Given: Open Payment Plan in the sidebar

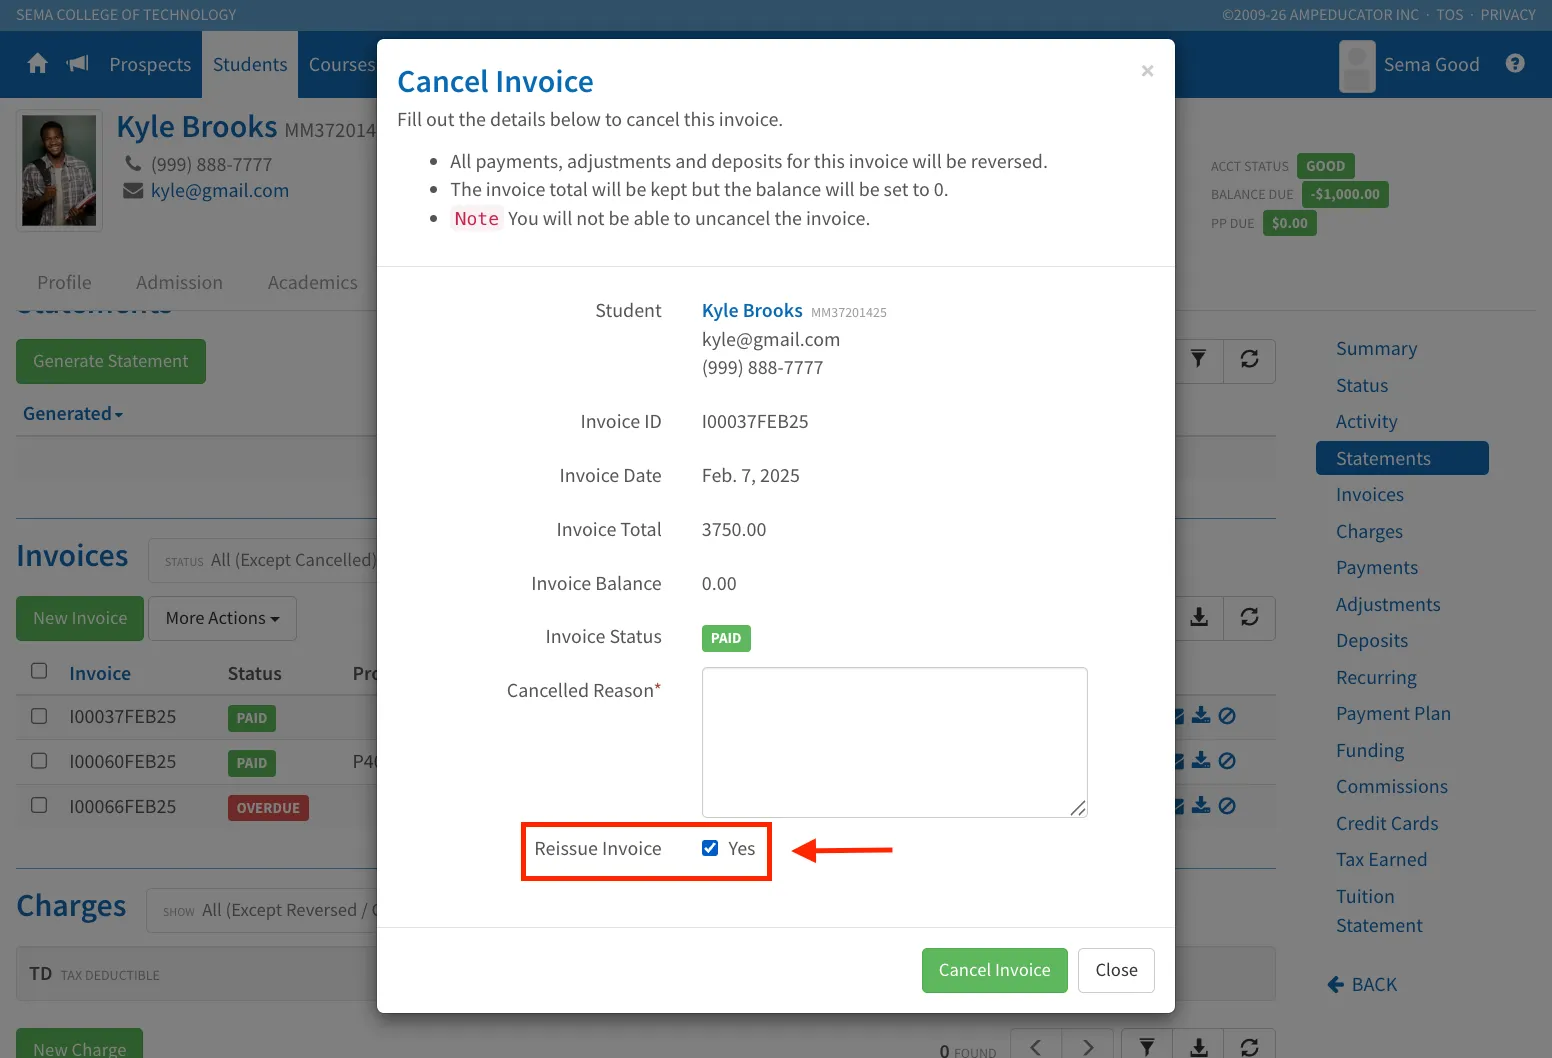Looking at the screenshot, I should coord(1393,714).
